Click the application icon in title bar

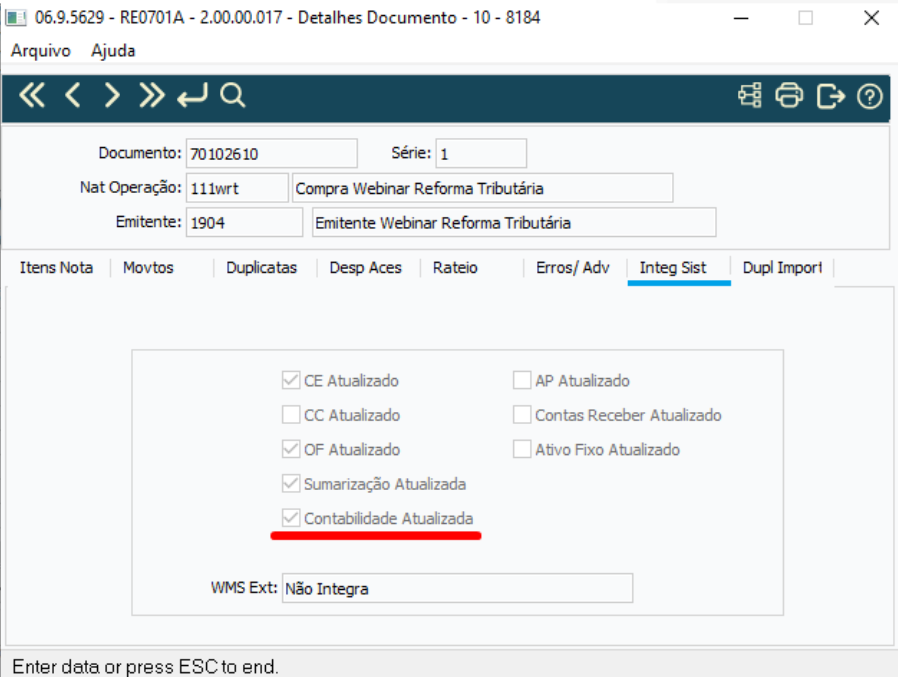15,18
